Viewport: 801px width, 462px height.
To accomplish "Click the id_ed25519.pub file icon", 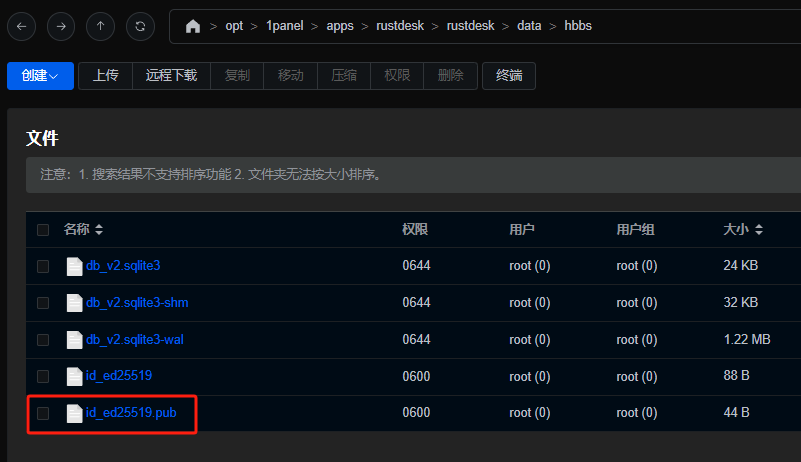I will pos(75,413).
